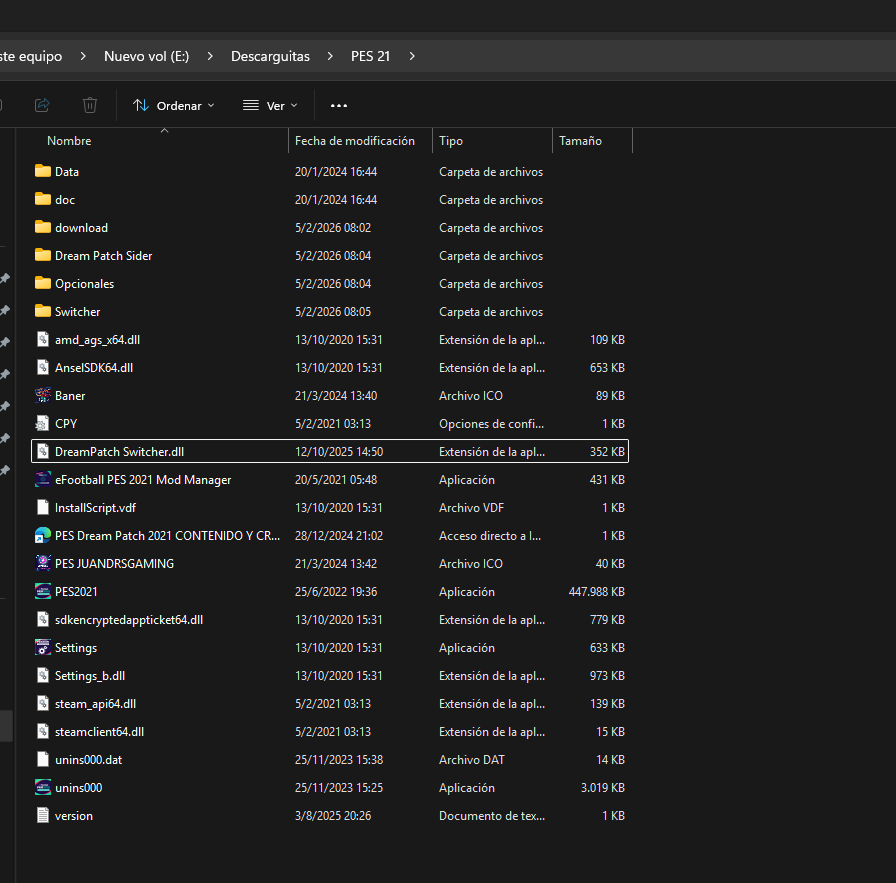Click the '25/6/2022 19:36' date cell
Image resolution: width=896 pixels, height=883 pixels.
click(x=336, y=592)
